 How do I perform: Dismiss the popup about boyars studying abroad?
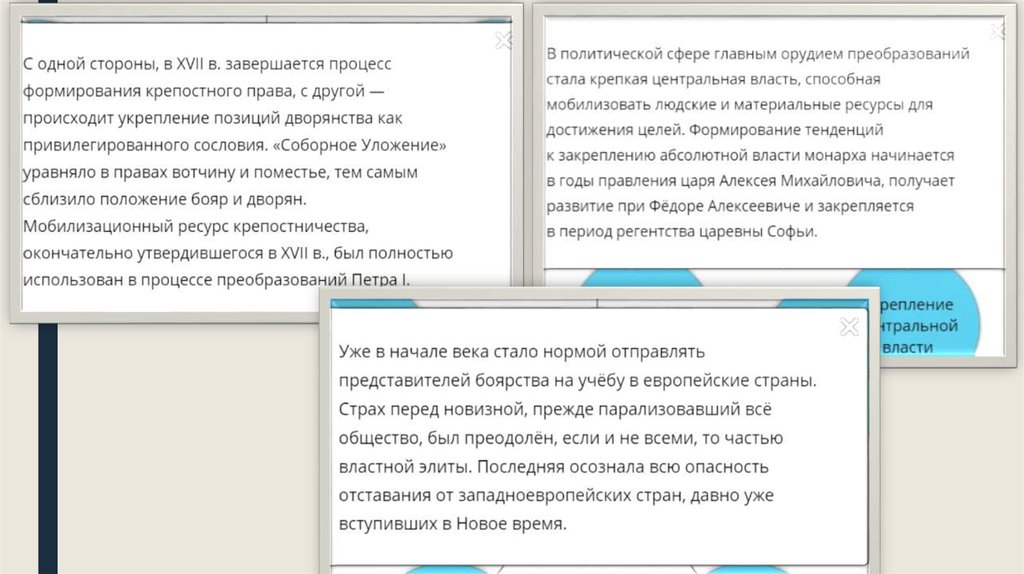(x=848, y=327)
